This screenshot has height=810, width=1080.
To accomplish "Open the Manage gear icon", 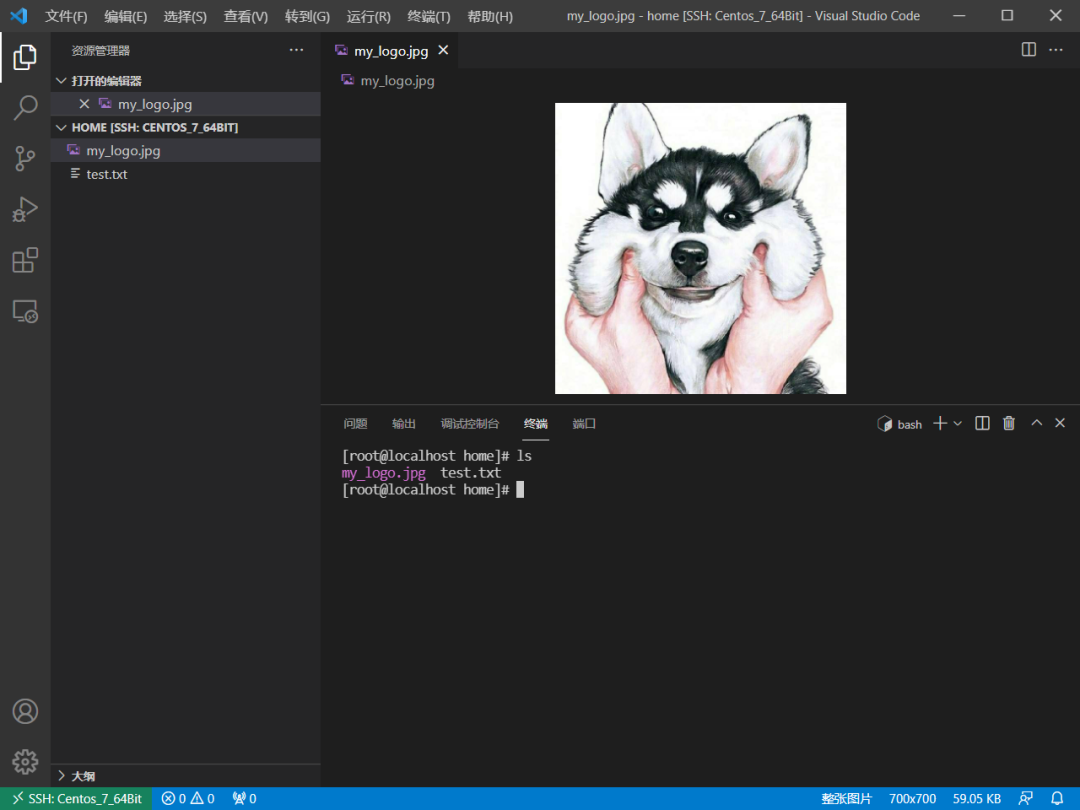I will tap(25, 762).
